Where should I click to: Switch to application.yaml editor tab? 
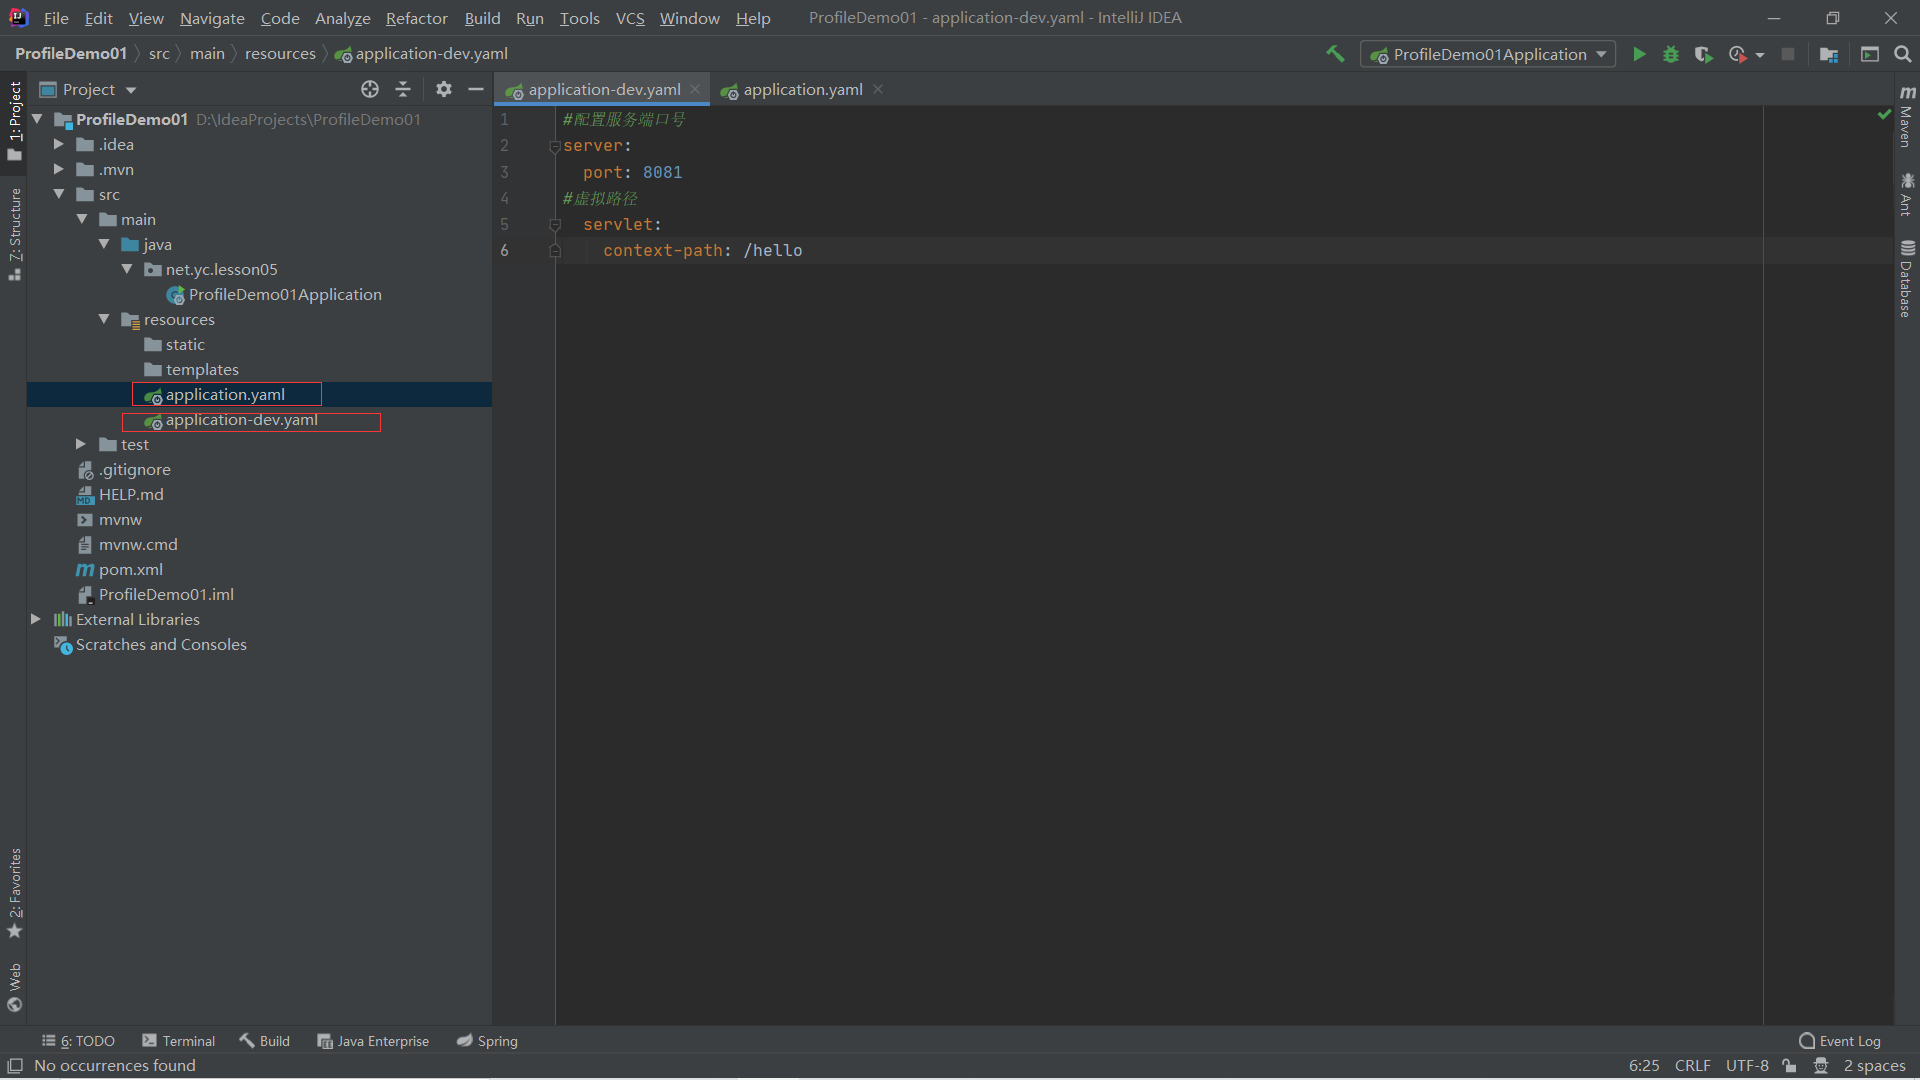pyautogui.click(x=802, y=90)
